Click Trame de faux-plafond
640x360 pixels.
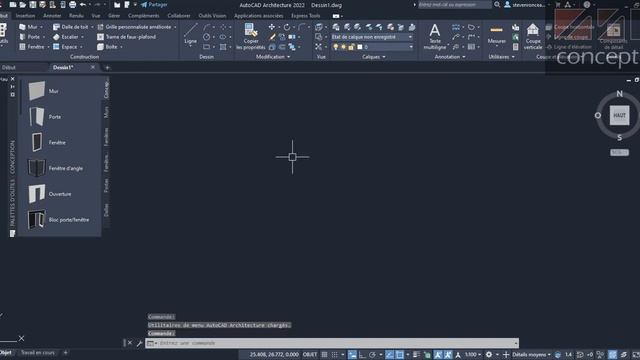point(127,37)
